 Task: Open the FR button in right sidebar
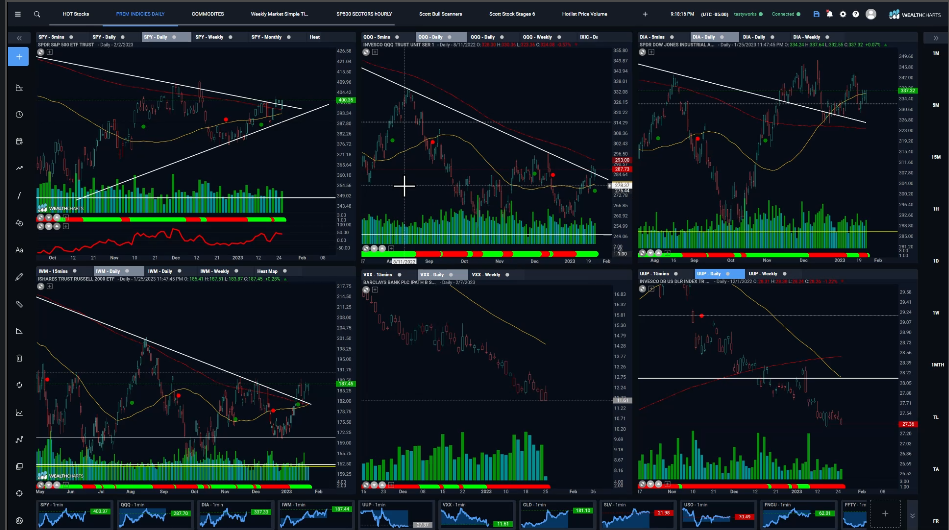click(x=936, y=521)
